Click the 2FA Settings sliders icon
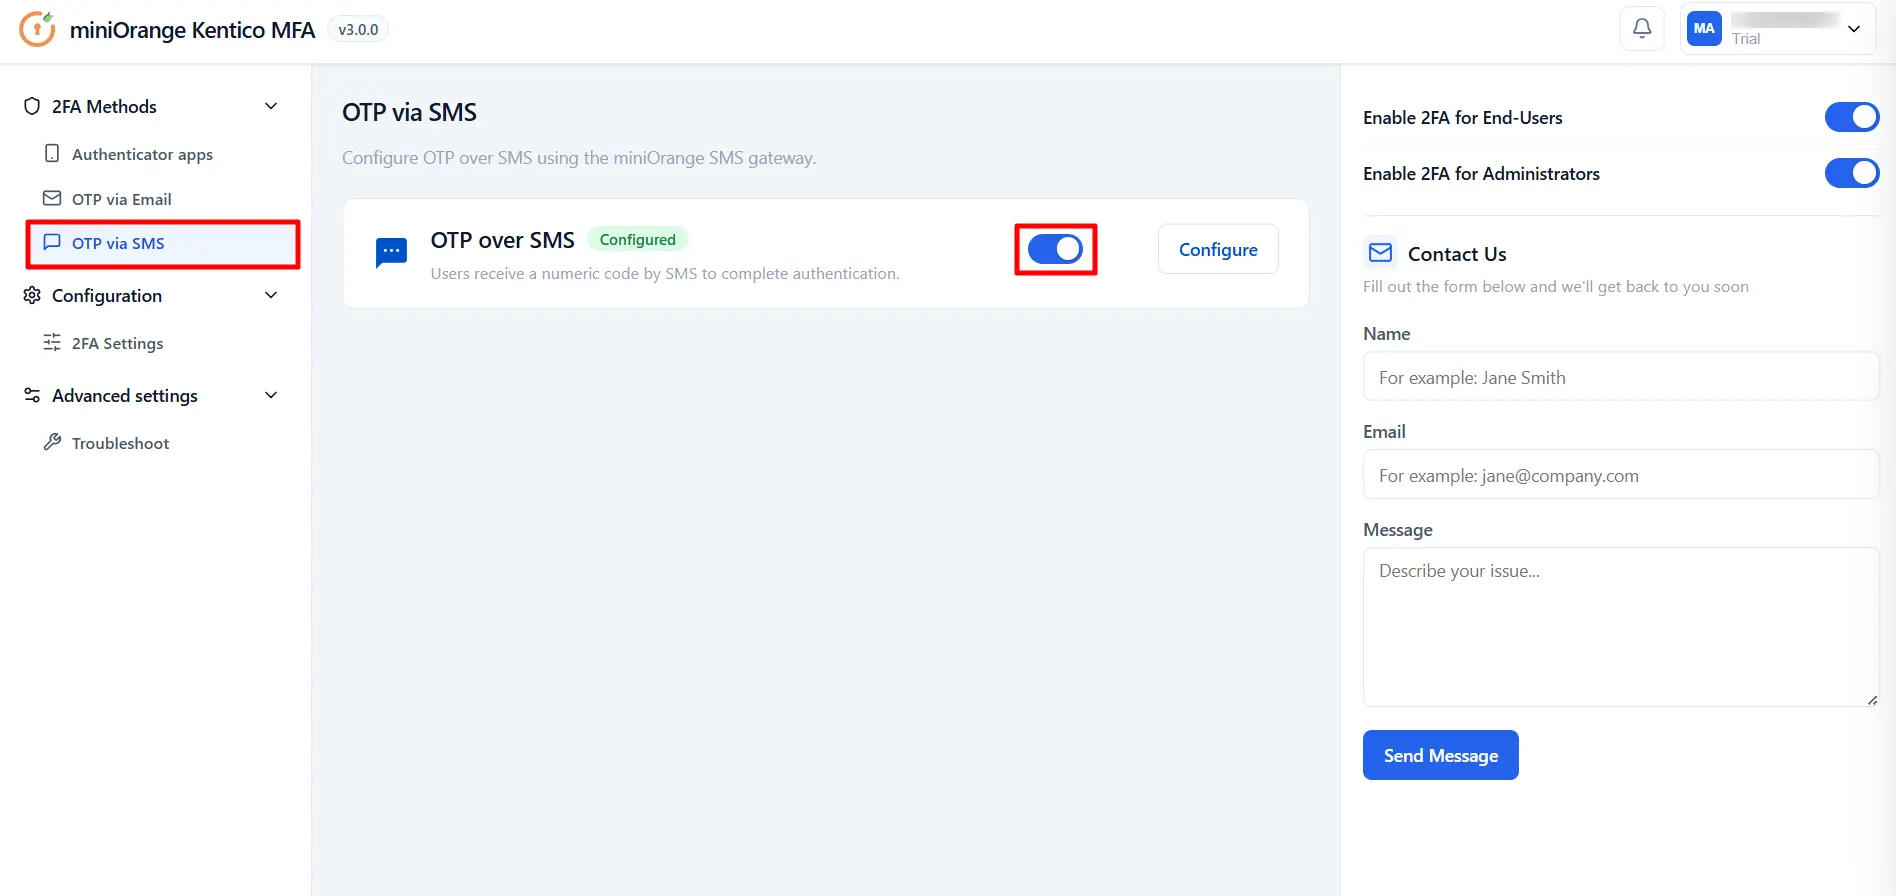Screen dimensions: 1896x896 (x=52, y=343)
